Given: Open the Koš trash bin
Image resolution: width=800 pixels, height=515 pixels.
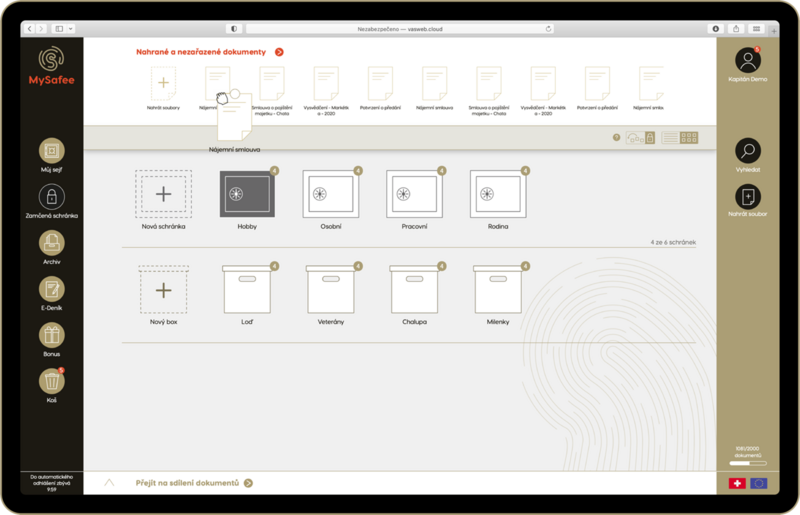Looking at the screenshot, I should pos(52,381).
